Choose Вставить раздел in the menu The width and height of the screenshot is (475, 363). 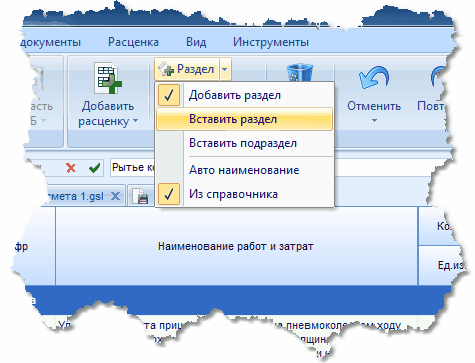coord(245,119)
